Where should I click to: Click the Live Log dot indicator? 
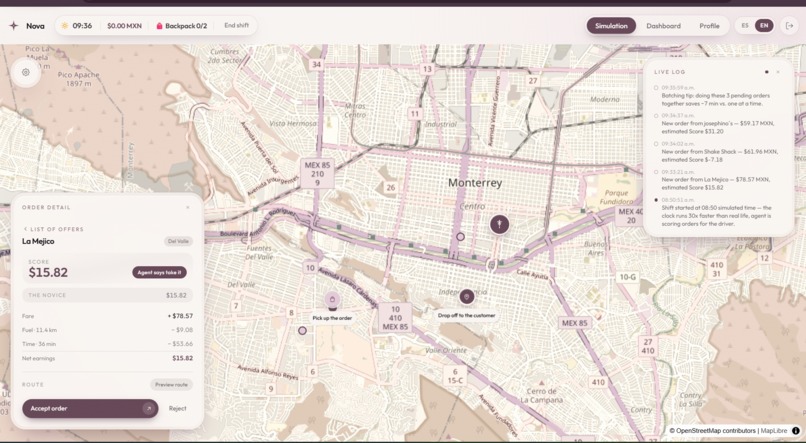767,72
